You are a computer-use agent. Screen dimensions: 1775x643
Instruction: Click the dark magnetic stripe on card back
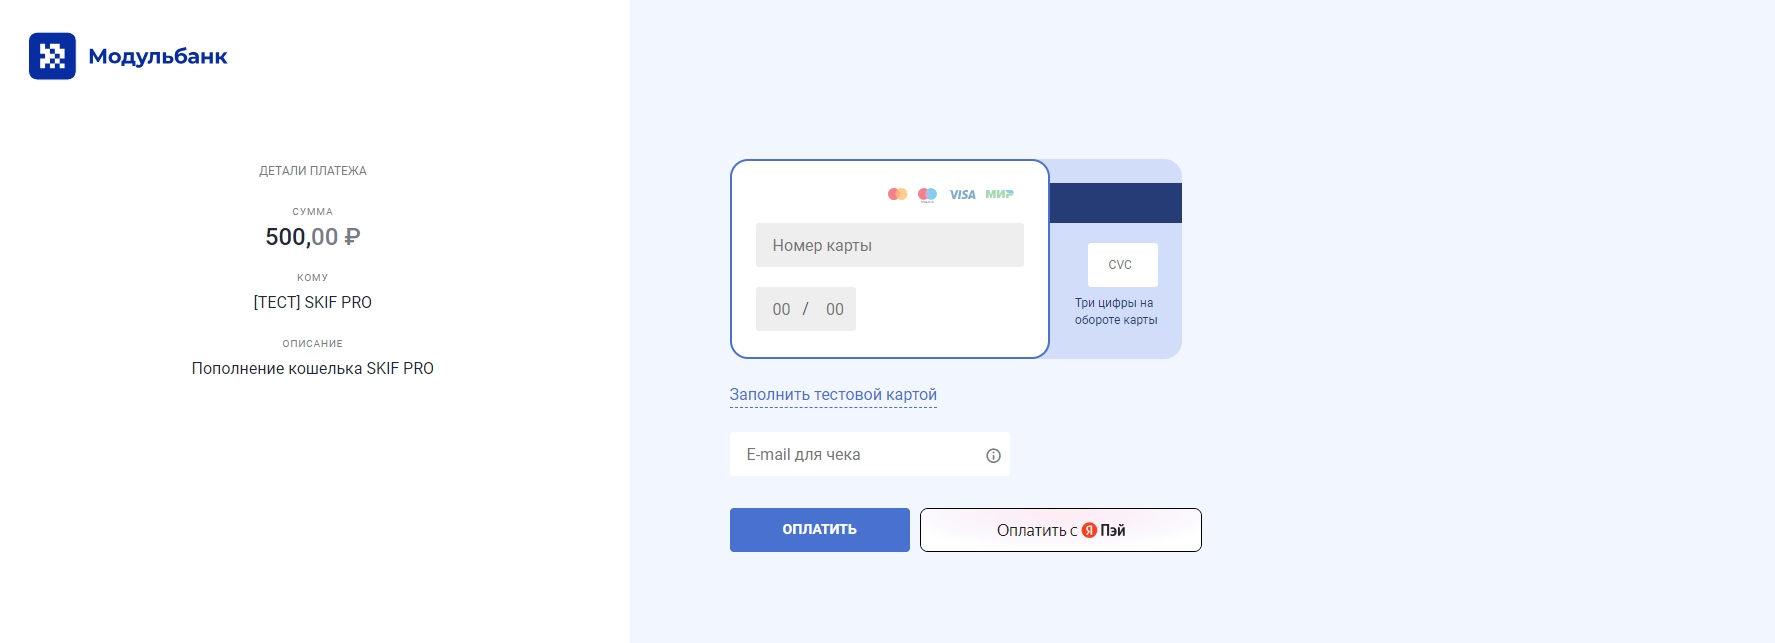[x=1116, y=203]
